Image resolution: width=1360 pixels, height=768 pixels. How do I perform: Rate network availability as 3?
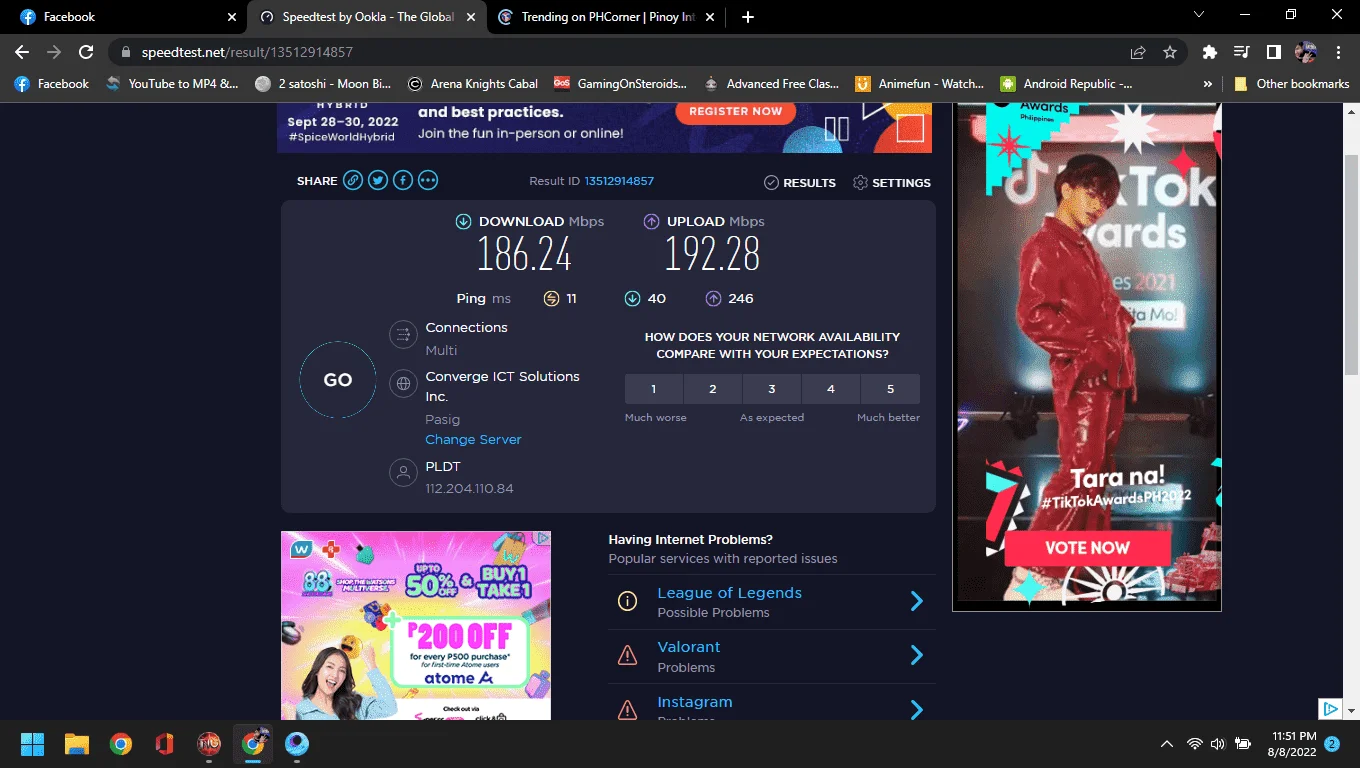772,389
